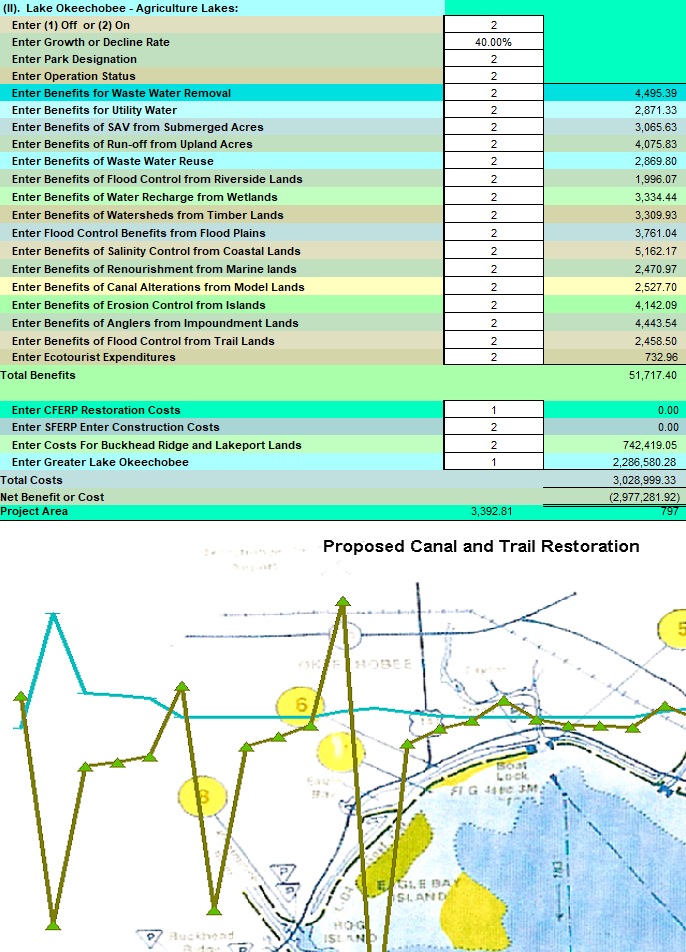Click CFERP Restoration Costs input cell
686x952 pixels.
[493, 410]
